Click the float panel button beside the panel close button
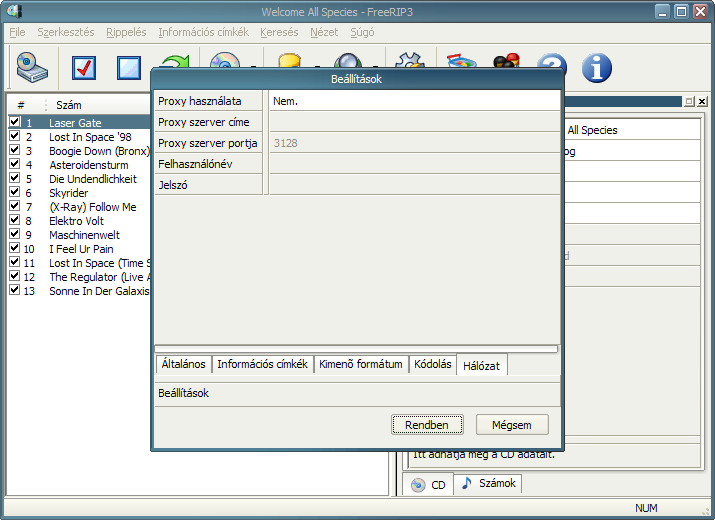 pos(689,102)
